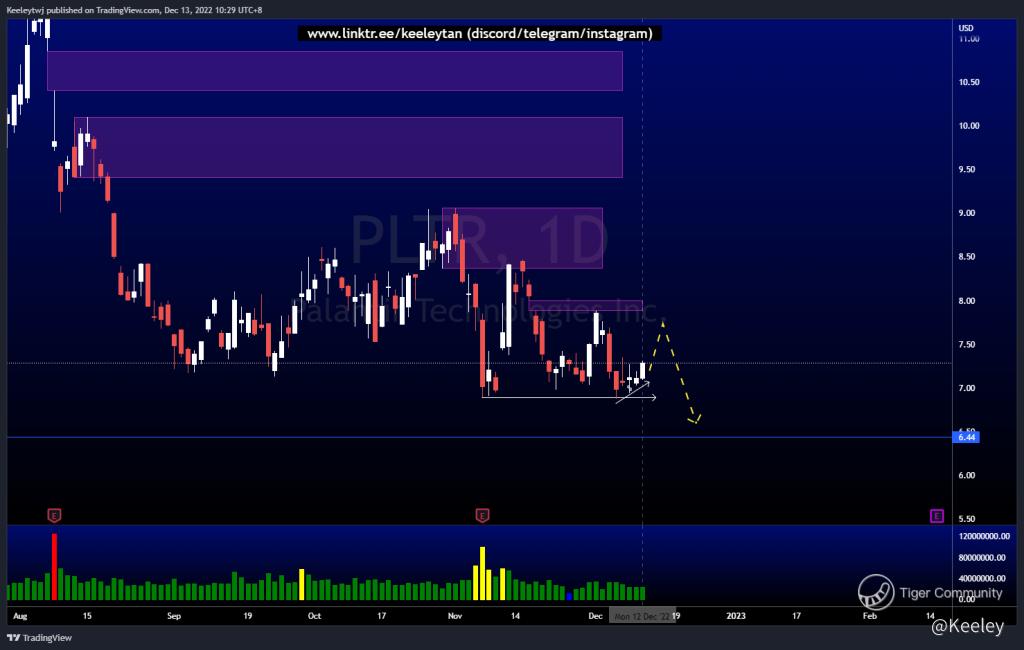Click the 40000000.00 volume axis label
Viewport: 1024px width, 650px height.
click(x=984, y=579)
